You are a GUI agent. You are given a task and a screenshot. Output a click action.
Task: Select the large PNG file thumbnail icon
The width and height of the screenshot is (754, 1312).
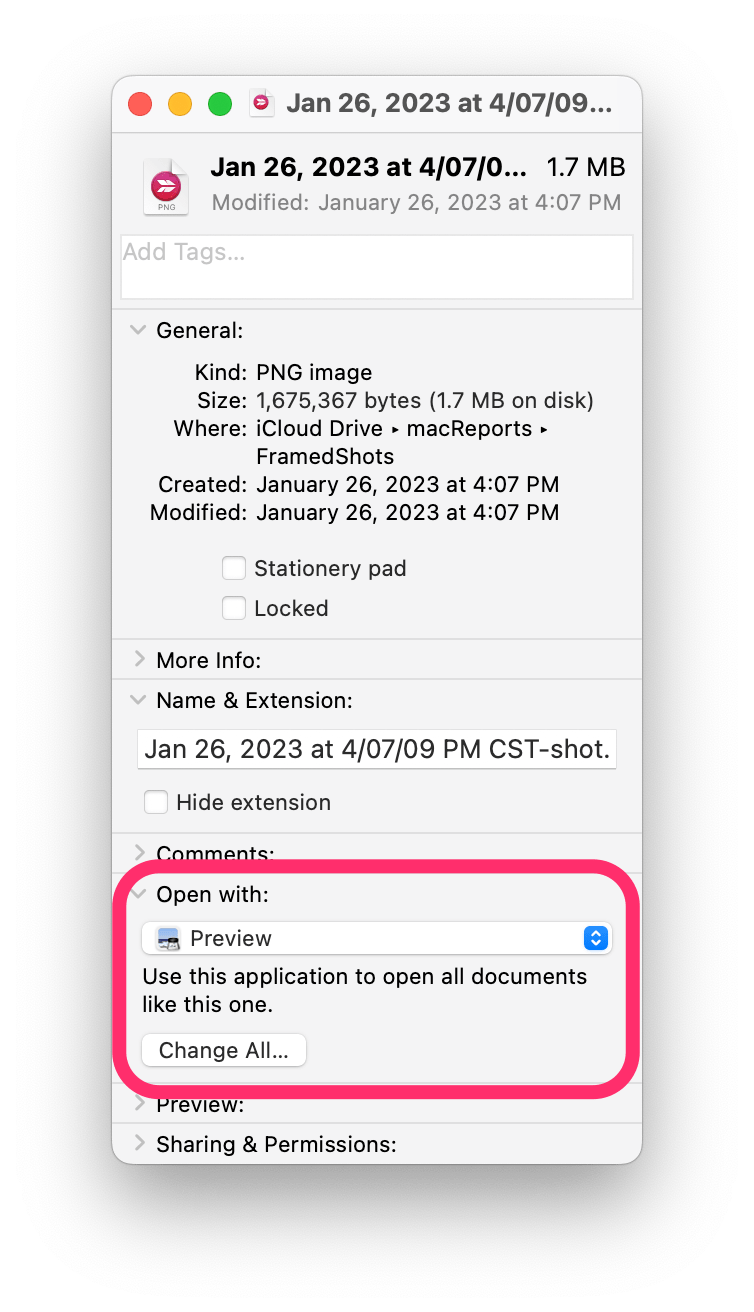166,186
